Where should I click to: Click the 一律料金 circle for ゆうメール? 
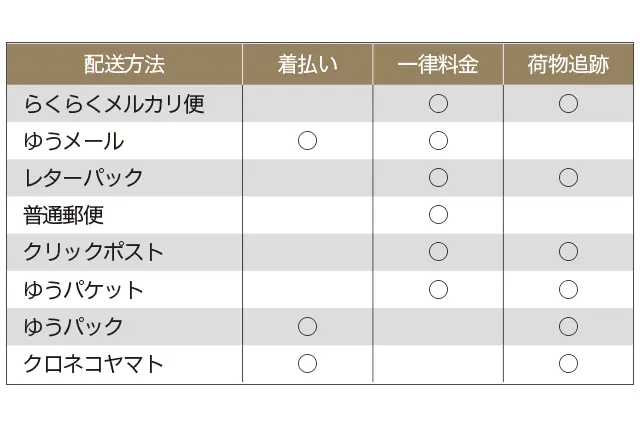(438, 141)
